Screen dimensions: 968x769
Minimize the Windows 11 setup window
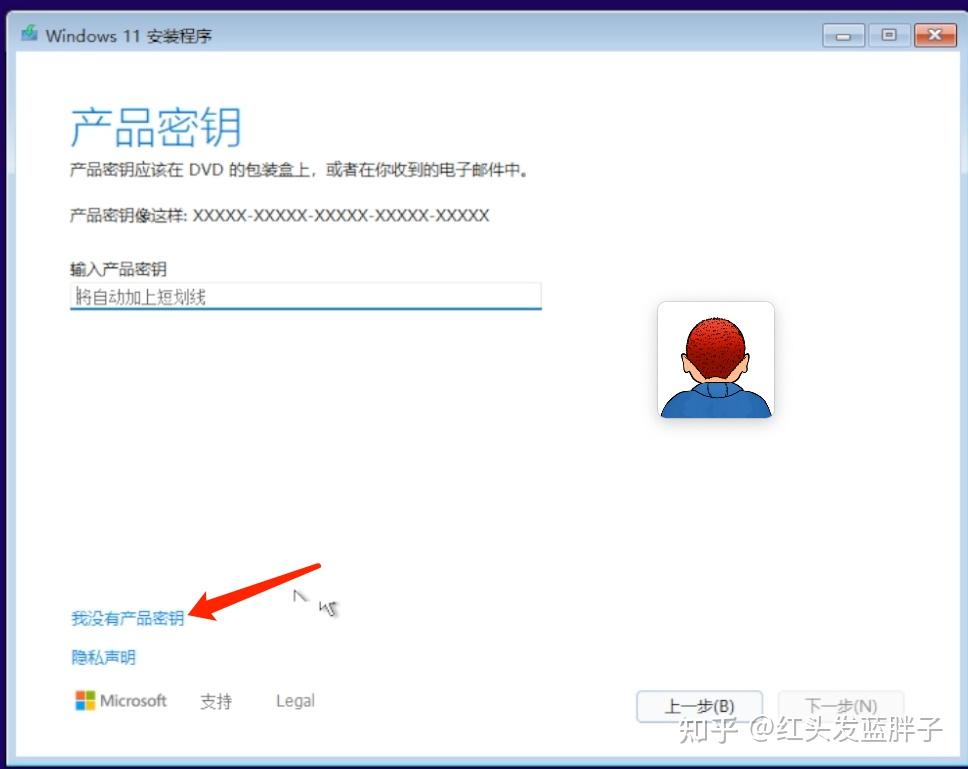click(x=843, y=36)
